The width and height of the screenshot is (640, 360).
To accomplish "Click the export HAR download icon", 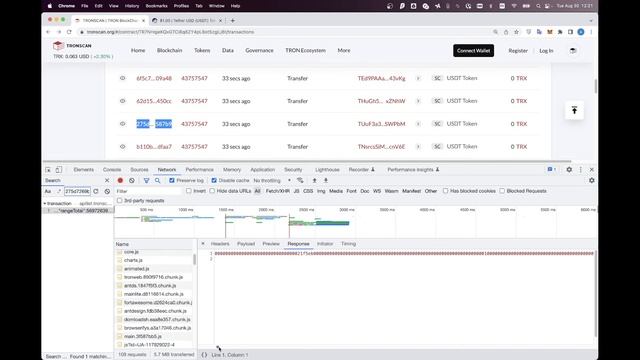I will click(x=326, y=180).
